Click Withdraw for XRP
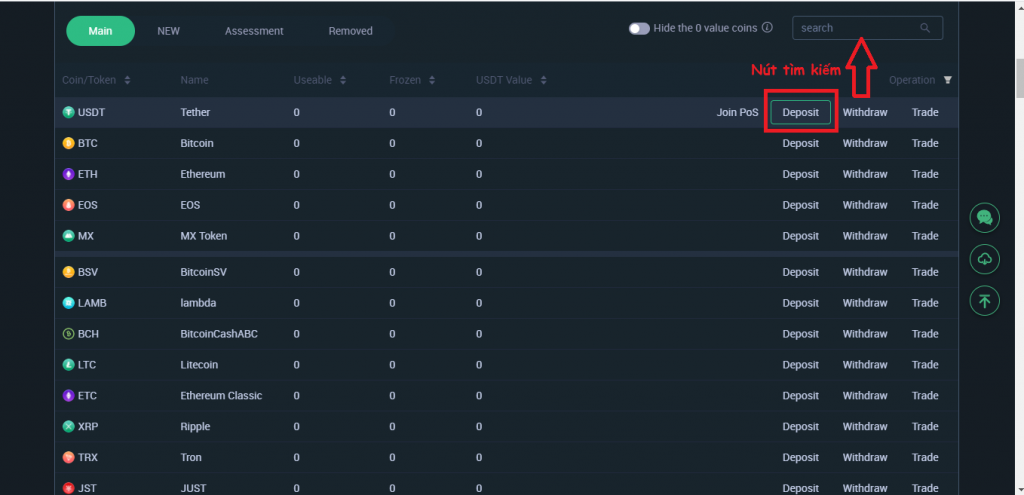Image resolution: width=1024 pixels, height=495 pixels. 865,426
